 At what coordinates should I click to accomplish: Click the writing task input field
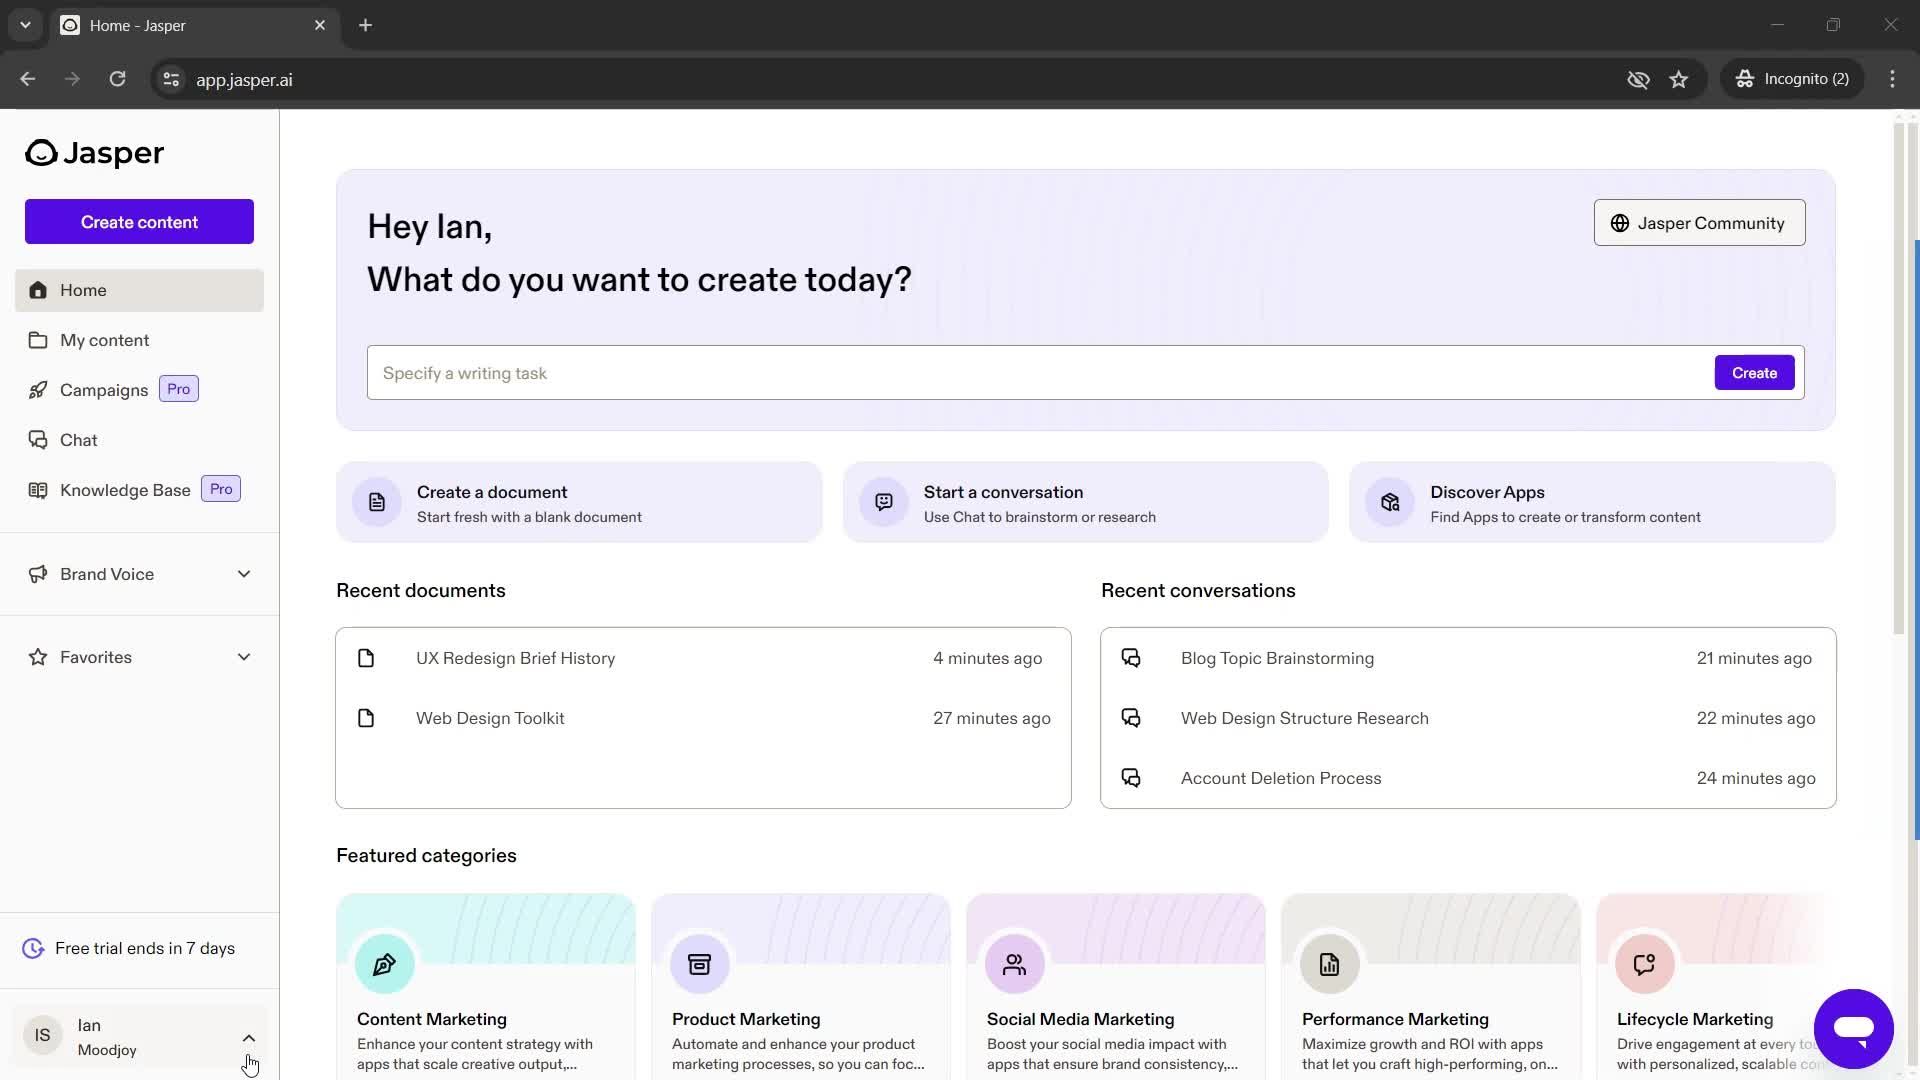click(1040, 373)
